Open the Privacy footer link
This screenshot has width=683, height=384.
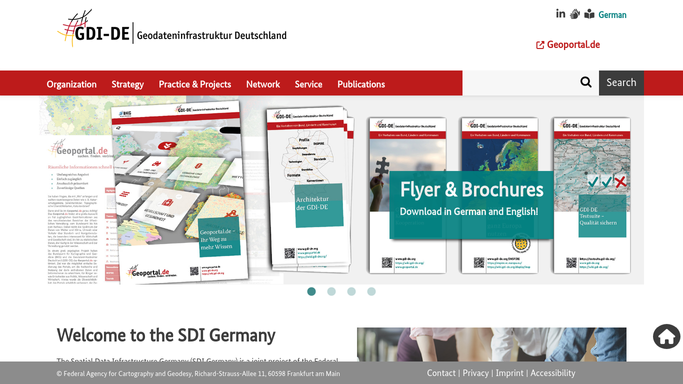tap(476, 373)
